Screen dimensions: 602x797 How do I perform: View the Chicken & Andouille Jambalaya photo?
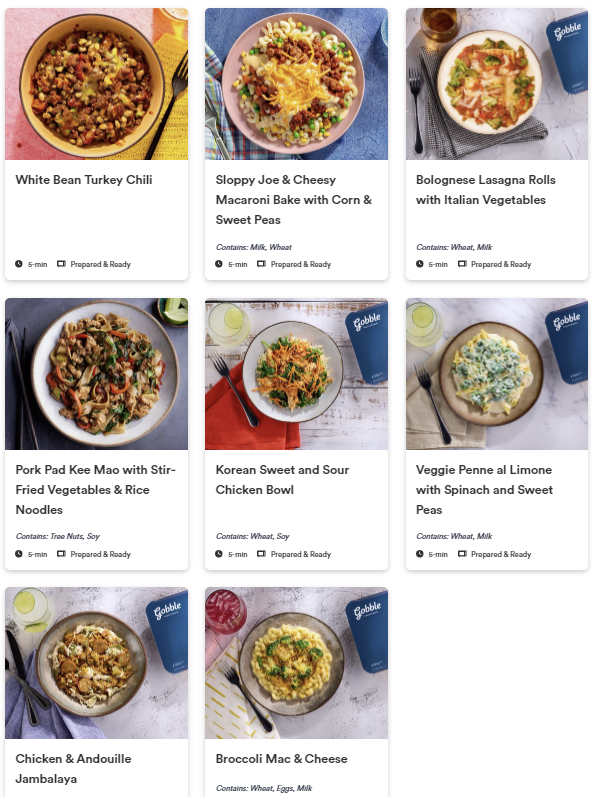tap(96, 662)
